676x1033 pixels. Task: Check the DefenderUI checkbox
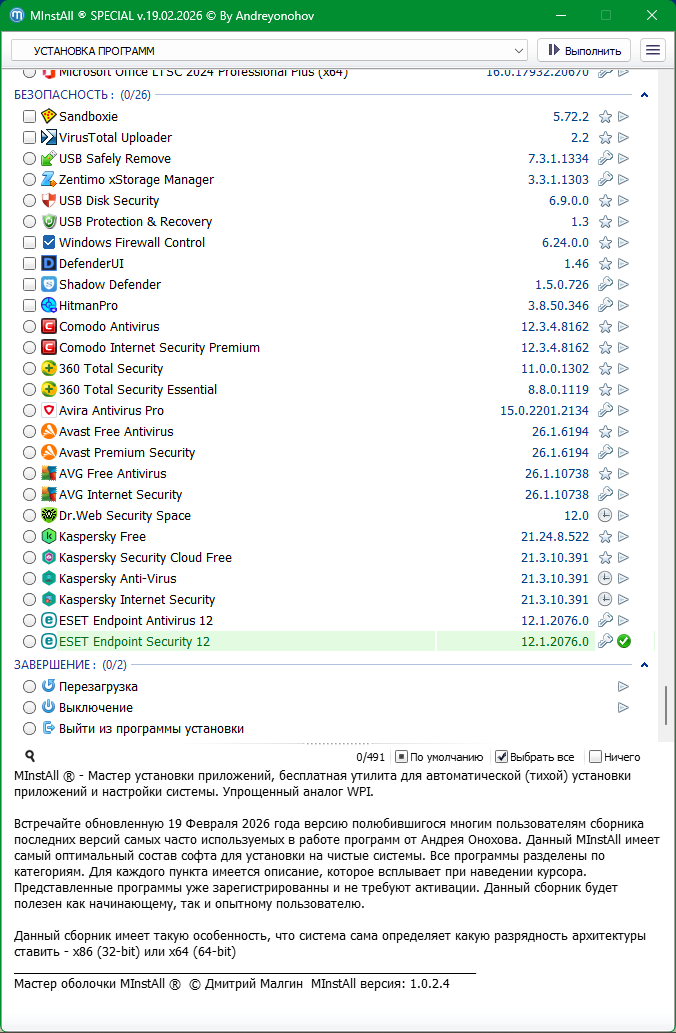click(x=29, y=264)
